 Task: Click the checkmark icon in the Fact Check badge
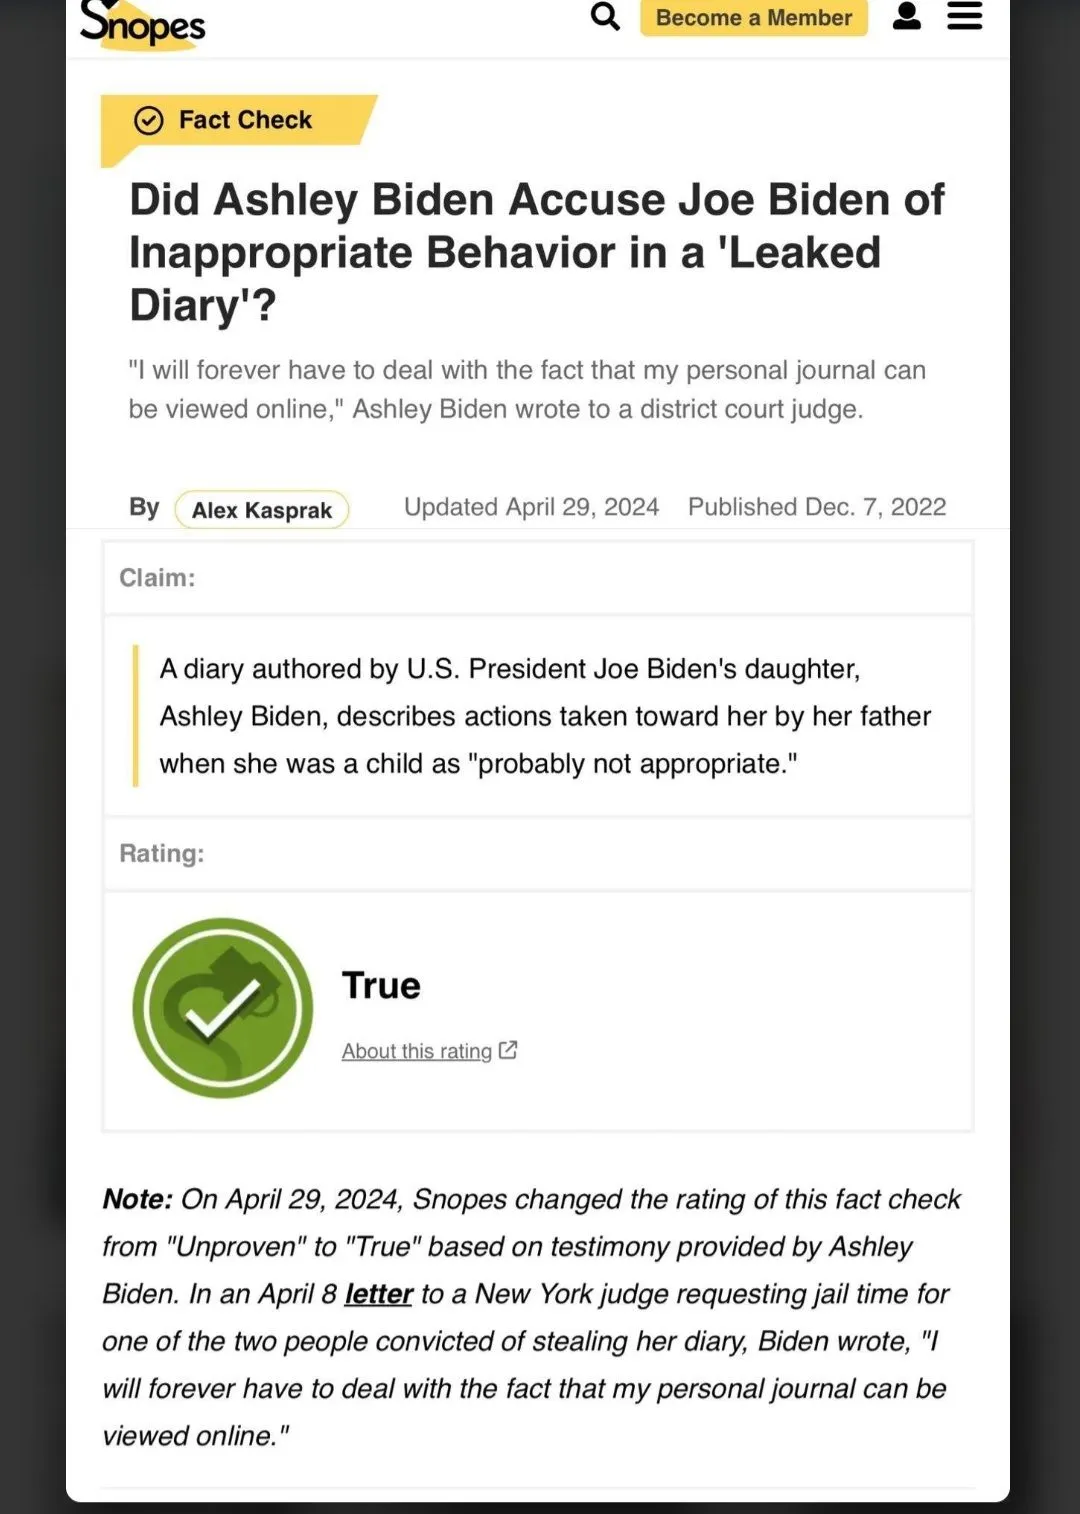point(148,120)
